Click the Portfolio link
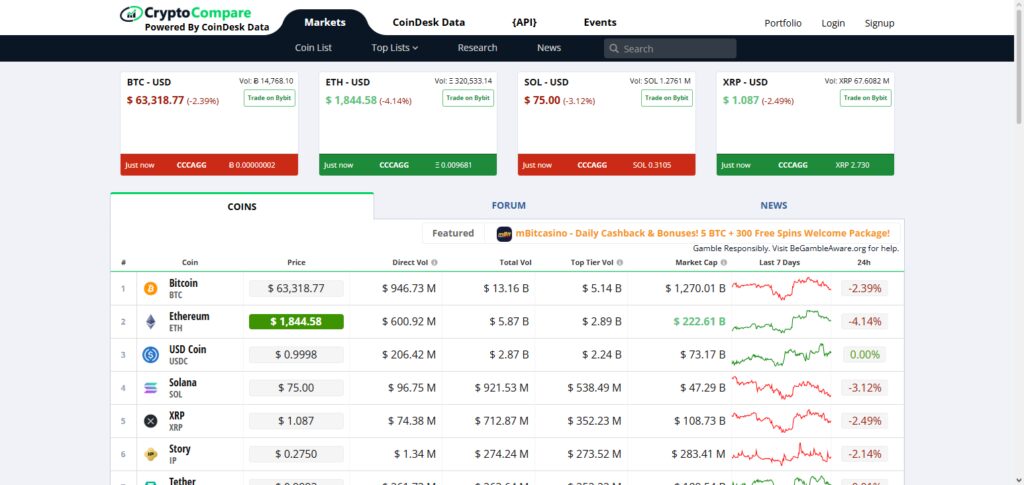 click(782, 23)
